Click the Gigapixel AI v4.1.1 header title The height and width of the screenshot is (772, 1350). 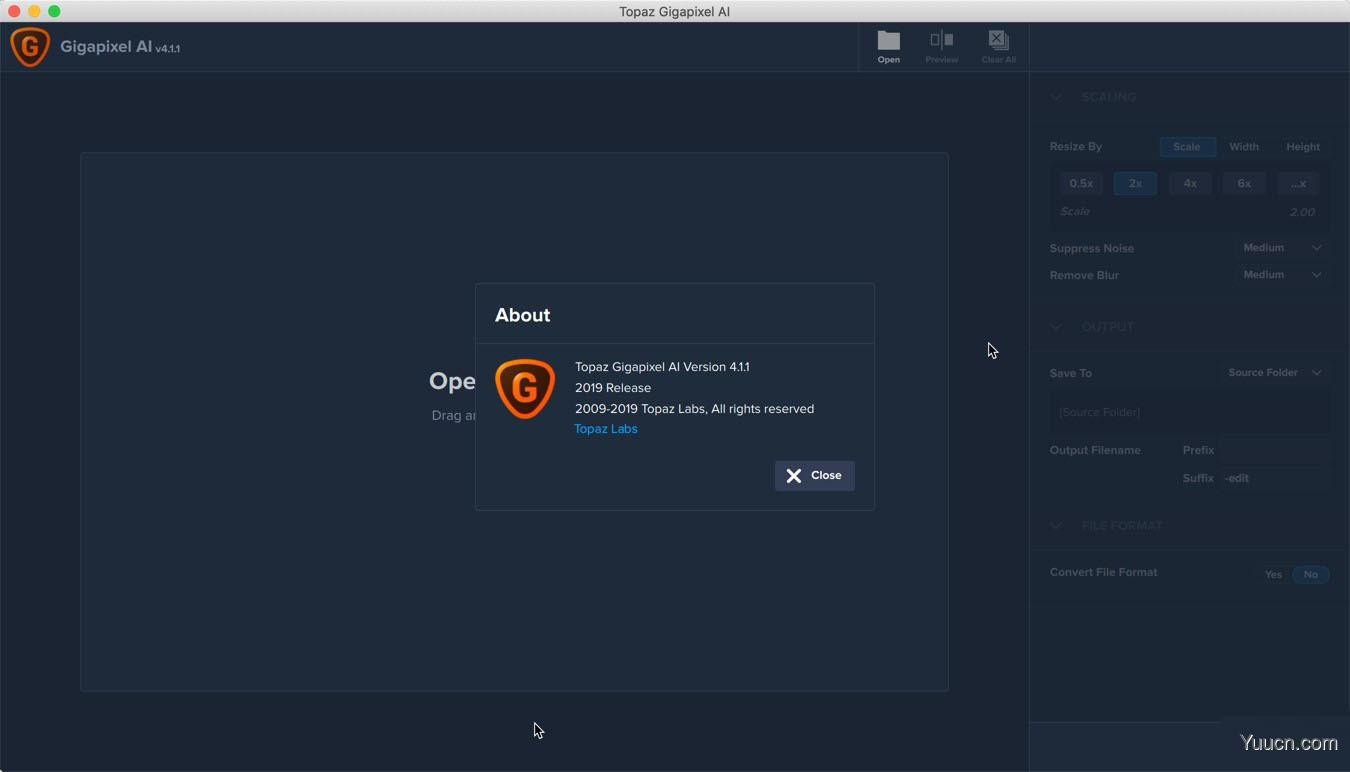120,47
